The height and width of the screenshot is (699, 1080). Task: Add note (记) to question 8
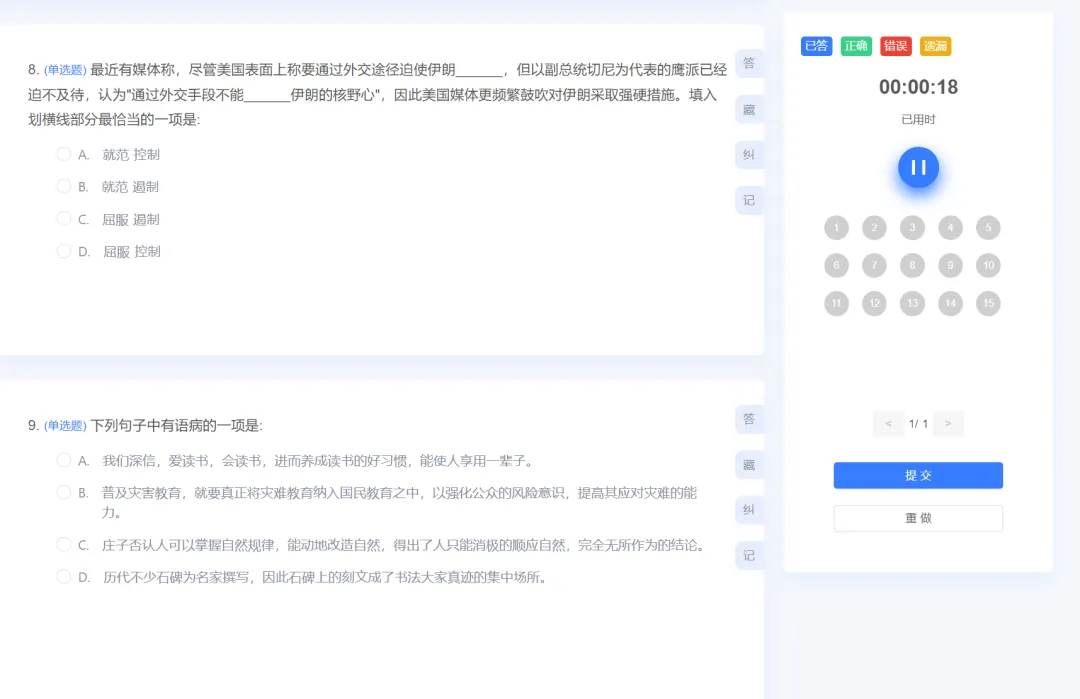tap(749, 200)
